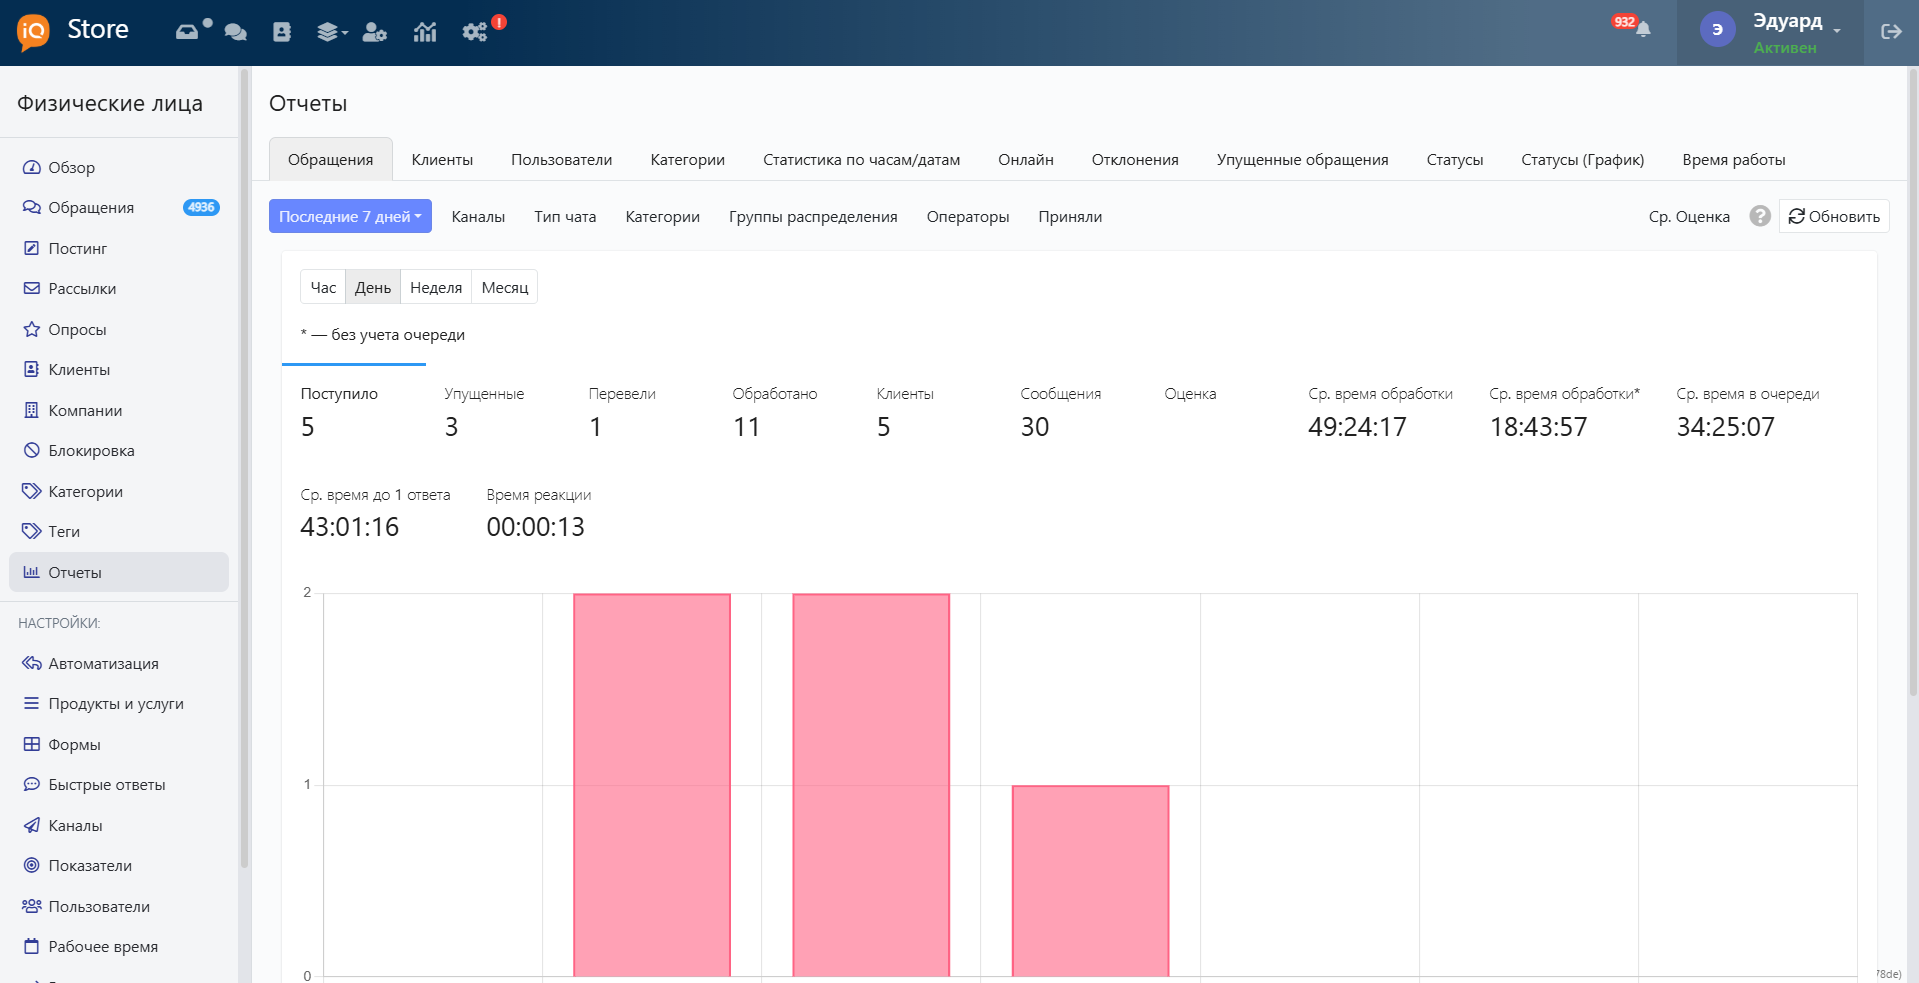Open Блокировка in the sidebar
The image size is (1919, 983).
point(119,450)
